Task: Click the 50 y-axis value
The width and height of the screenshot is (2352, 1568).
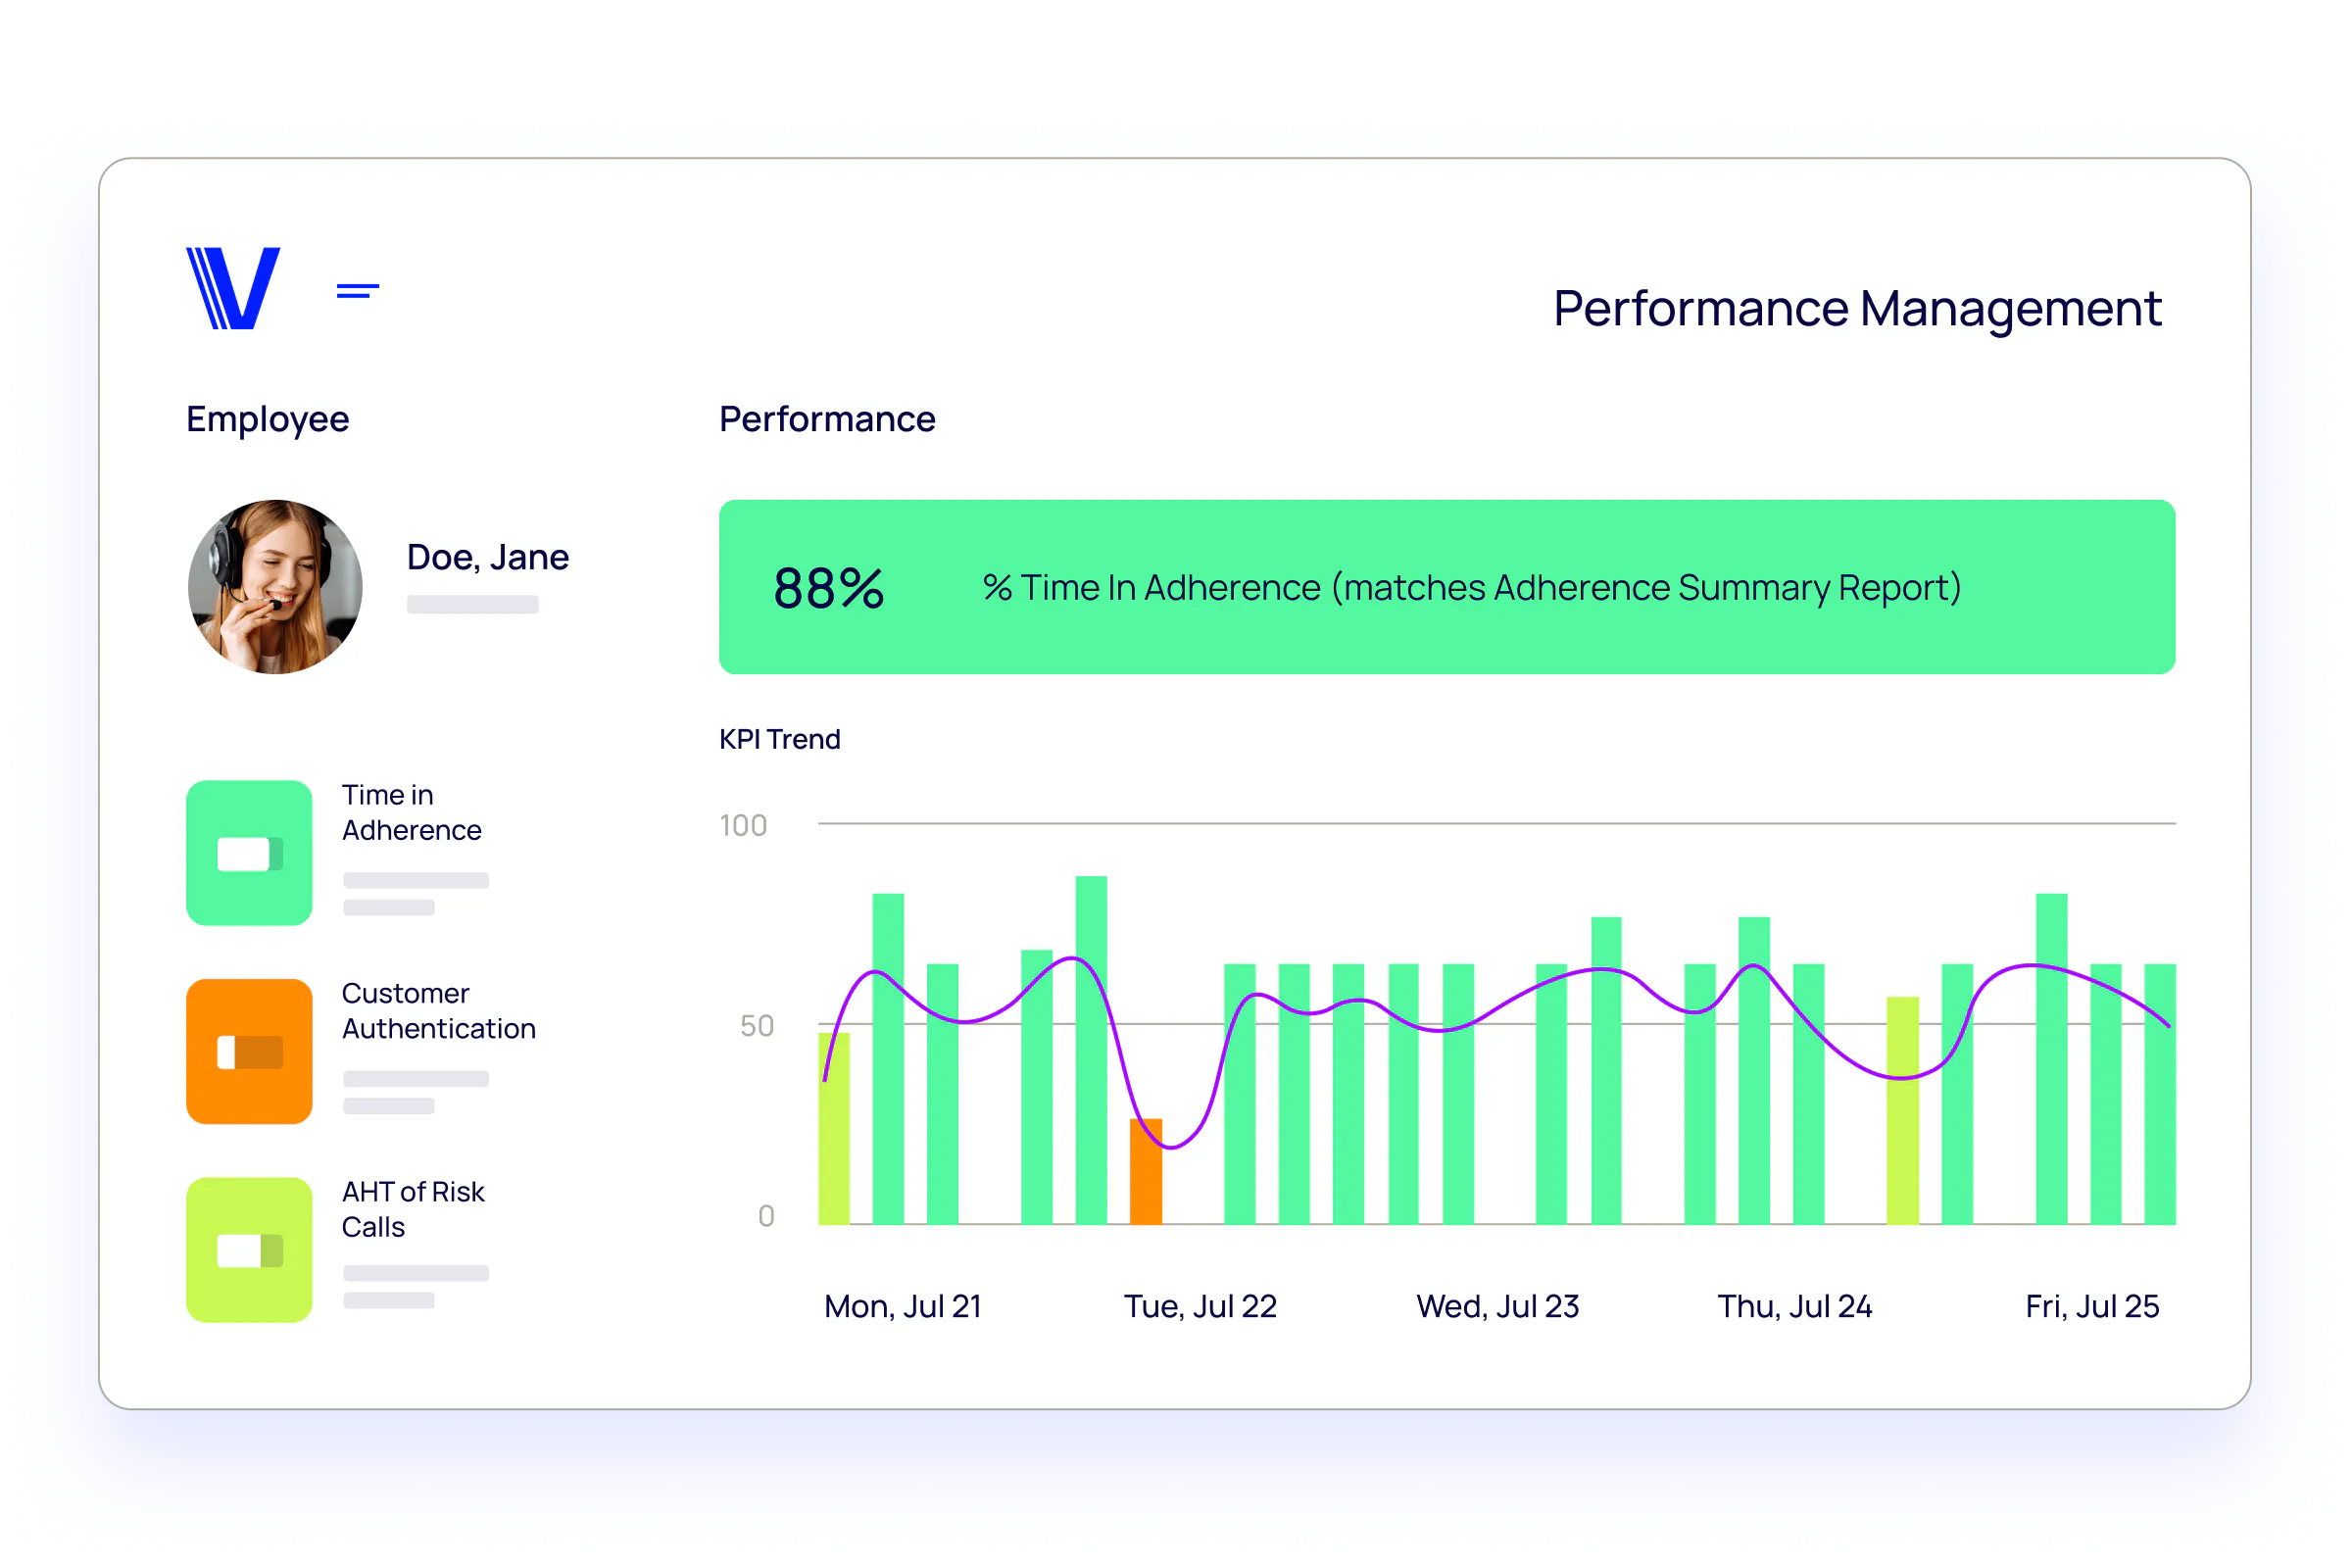Action: click(x=757, y=1026)
